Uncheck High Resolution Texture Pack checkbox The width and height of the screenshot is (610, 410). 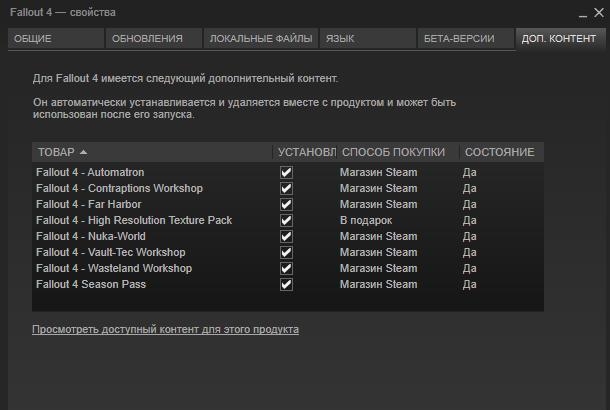pos(286,221)
